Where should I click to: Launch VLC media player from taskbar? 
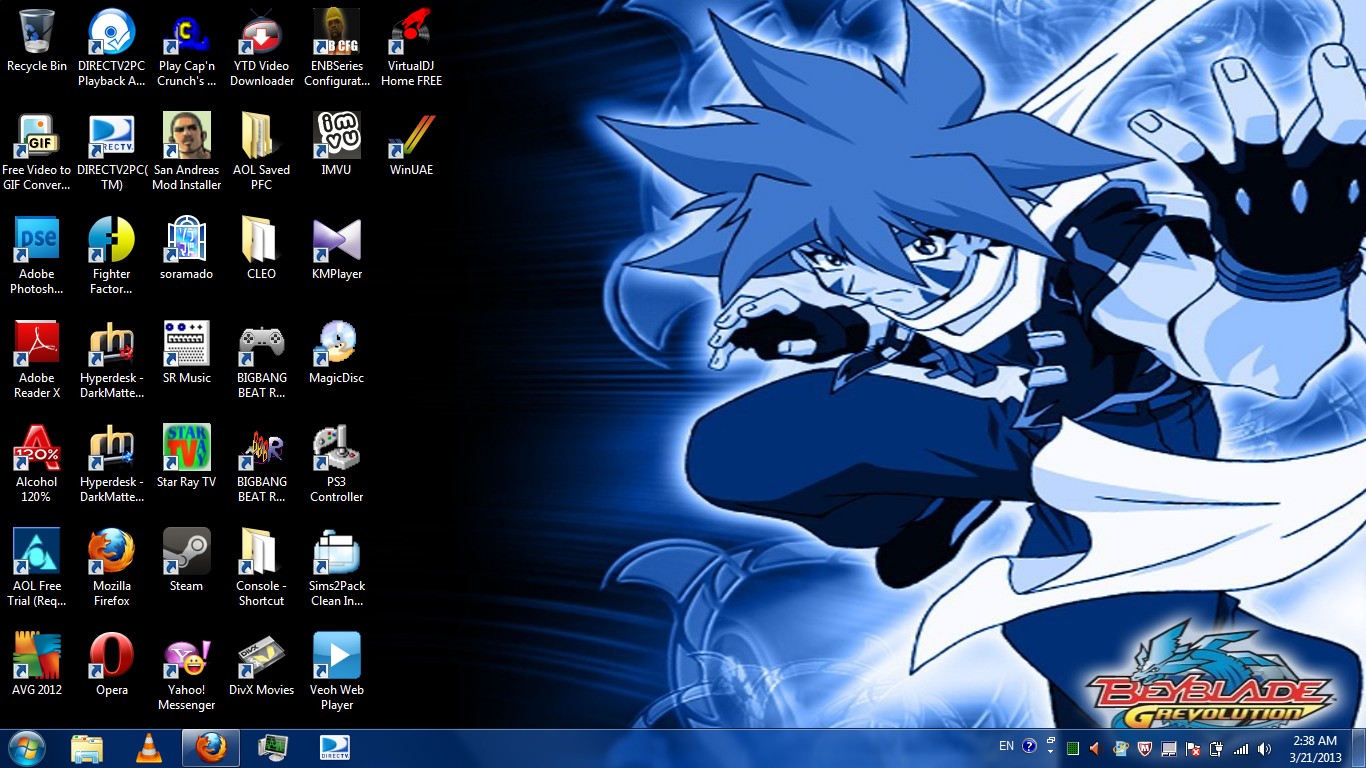click(149, 748)
